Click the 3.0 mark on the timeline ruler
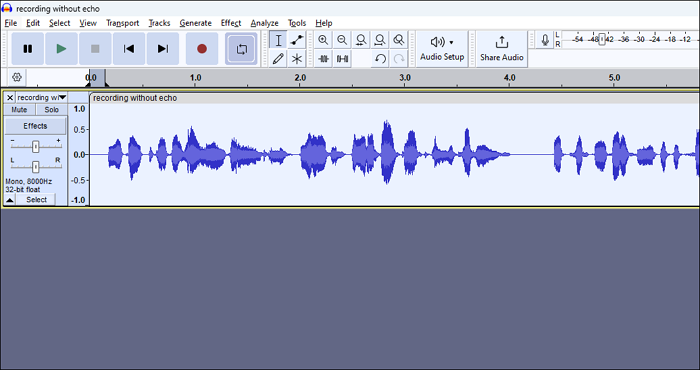The image size is (700, 370). click(x=405, y=78)
